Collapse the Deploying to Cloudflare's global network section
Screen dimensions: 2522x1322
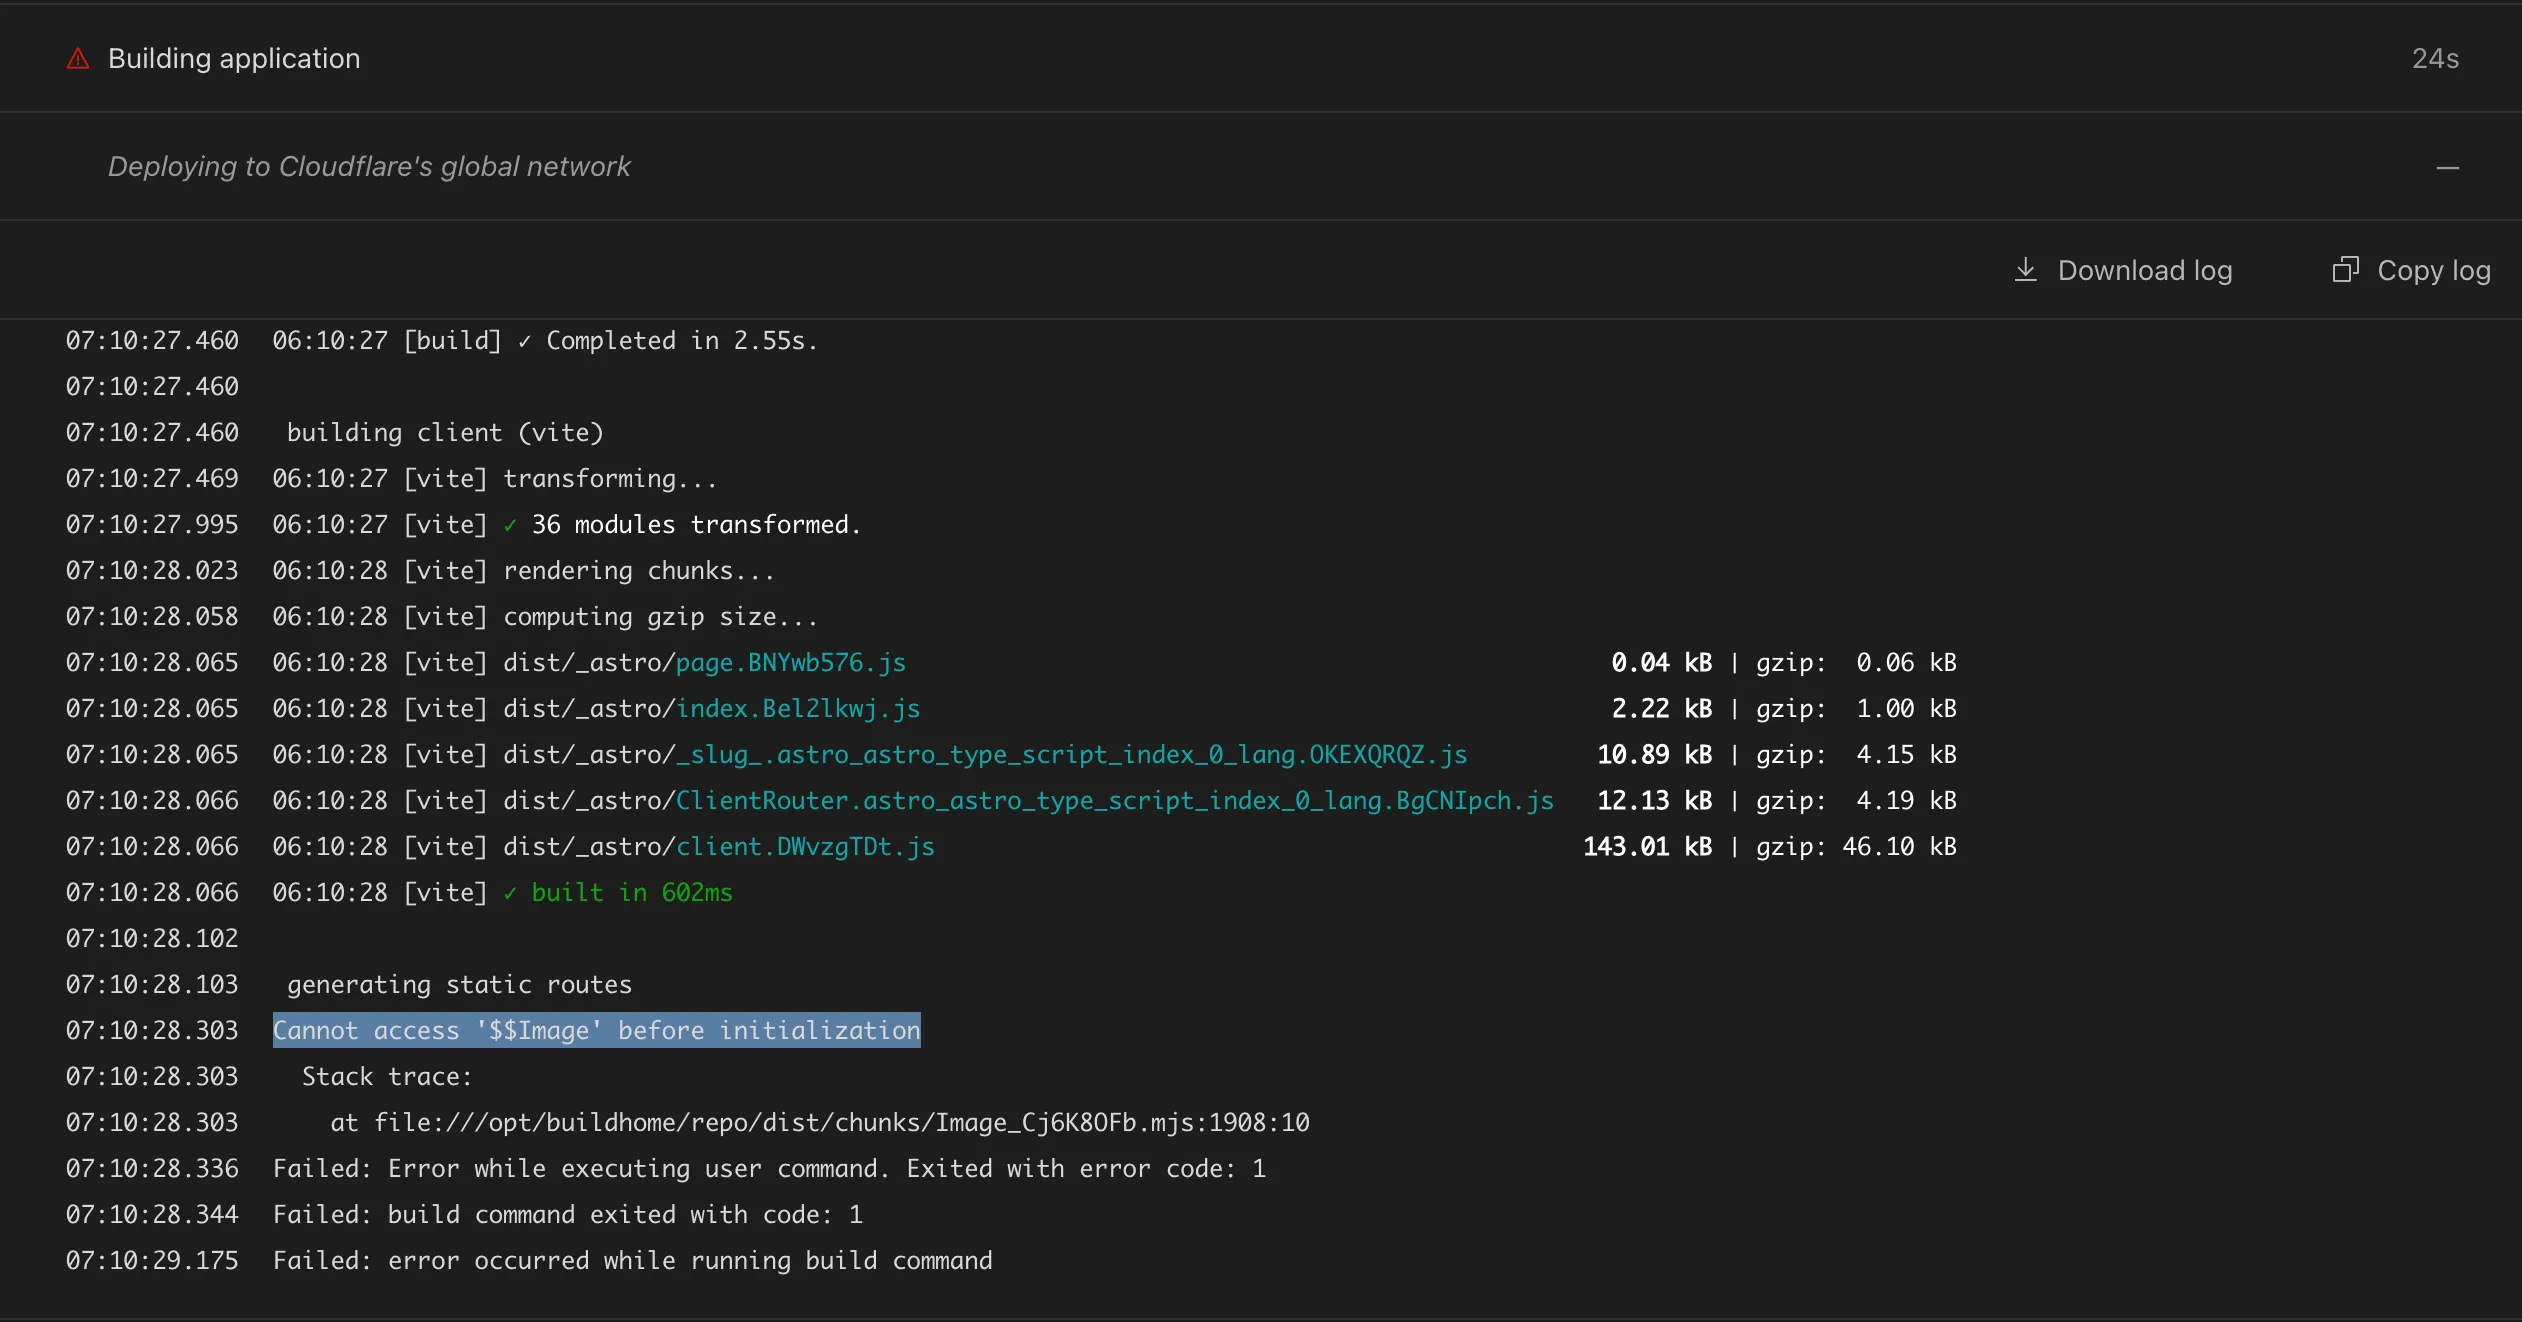pos(2448,166)
